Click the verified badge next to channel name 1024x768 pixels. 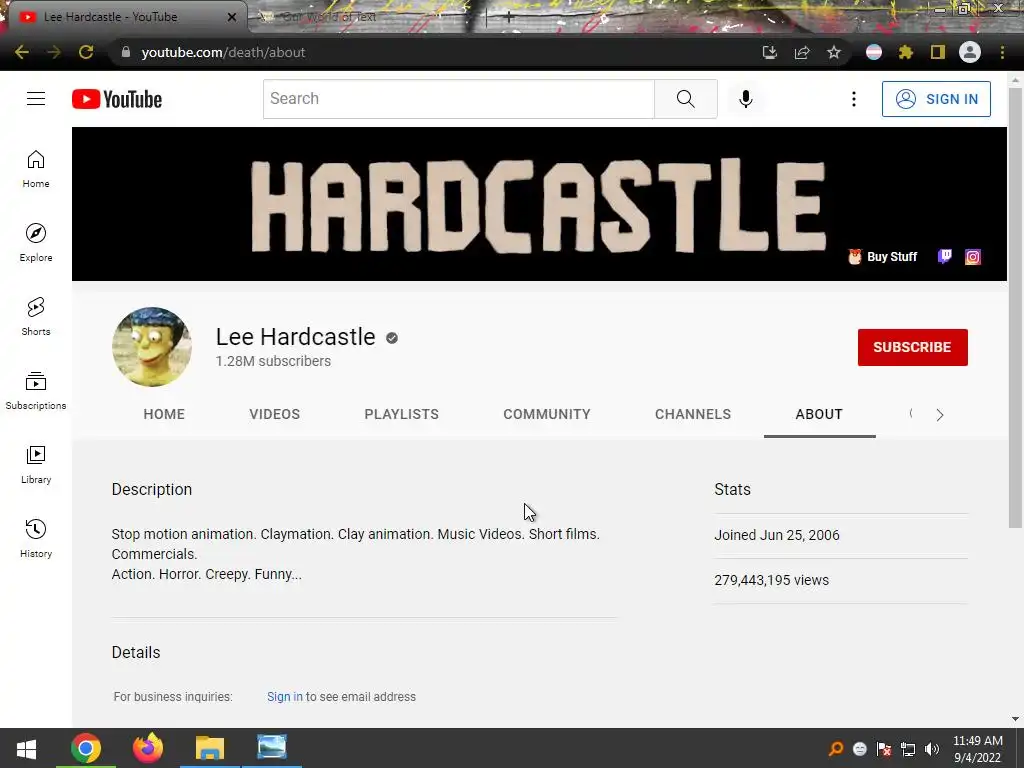click(x=392, y=338)
